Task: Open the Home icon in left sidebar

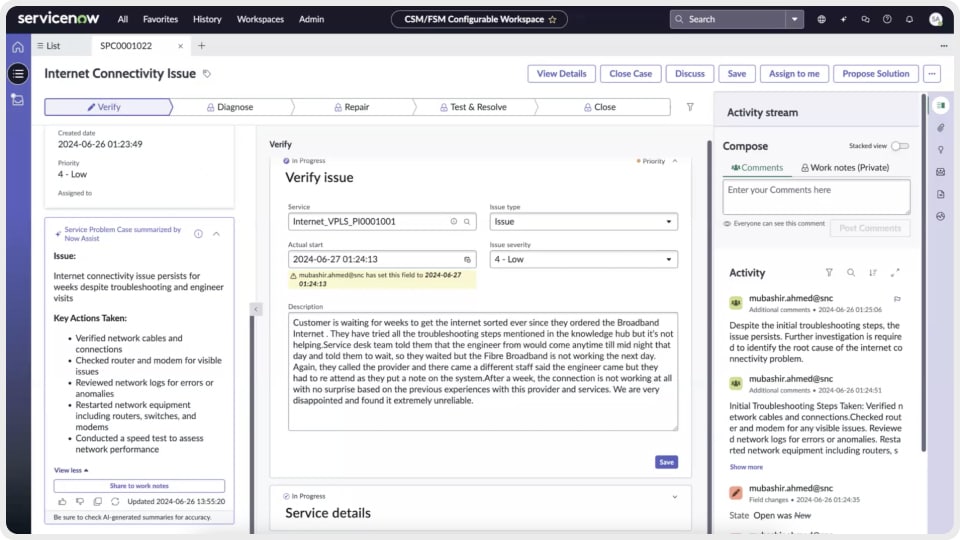Action: [18, 47]
